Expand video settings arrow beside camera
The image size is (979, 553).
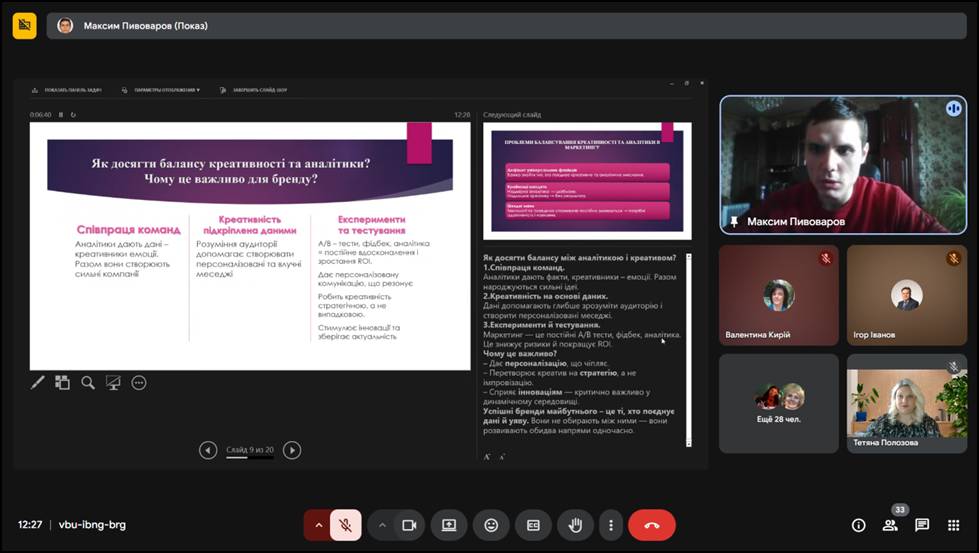382,525
